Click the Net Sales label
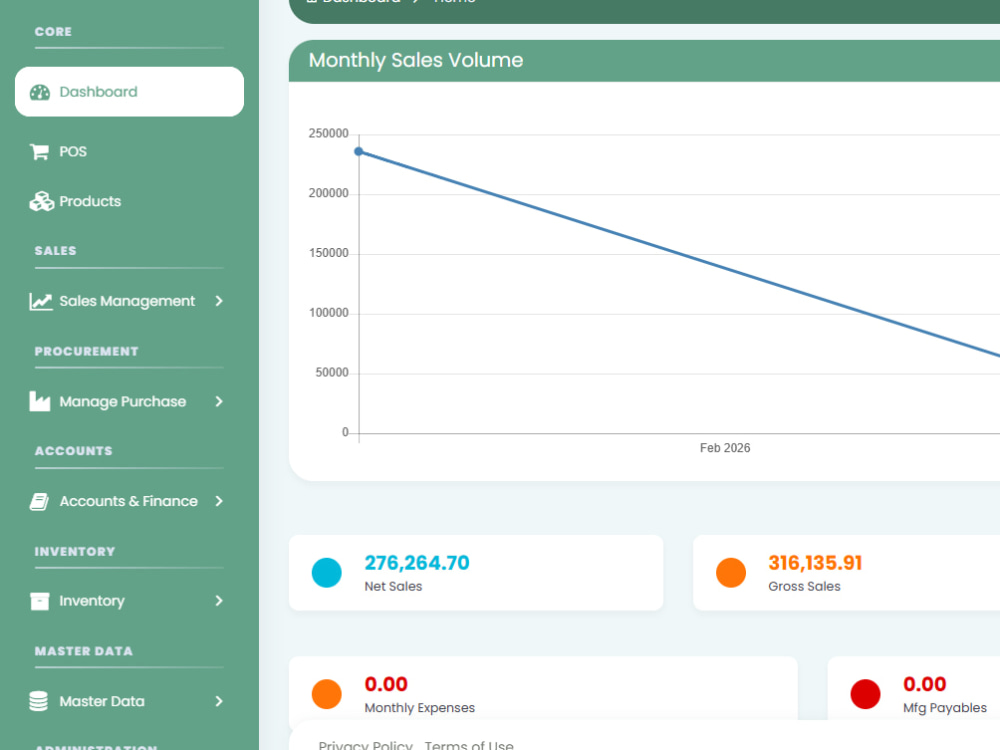Screen dimensions: 1000x750 (x=393, y=587)
